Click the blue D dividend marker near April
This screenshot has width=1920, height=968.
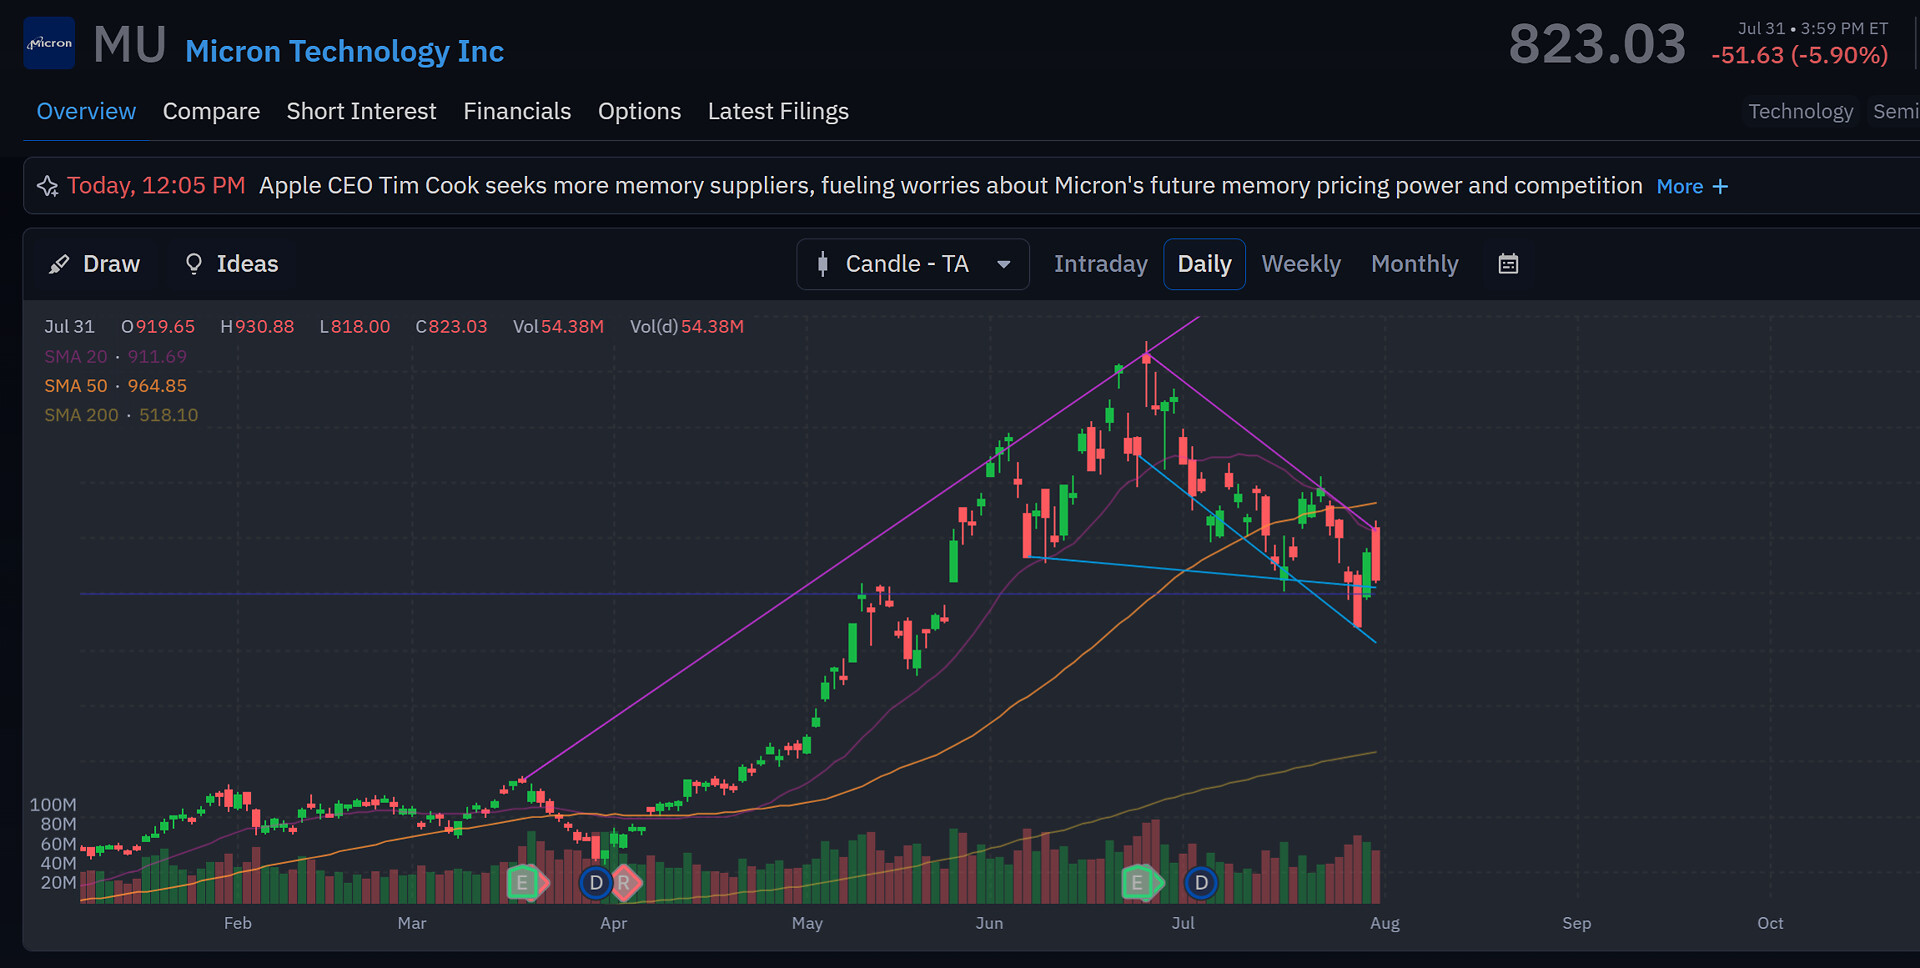[x=596, y=883]
